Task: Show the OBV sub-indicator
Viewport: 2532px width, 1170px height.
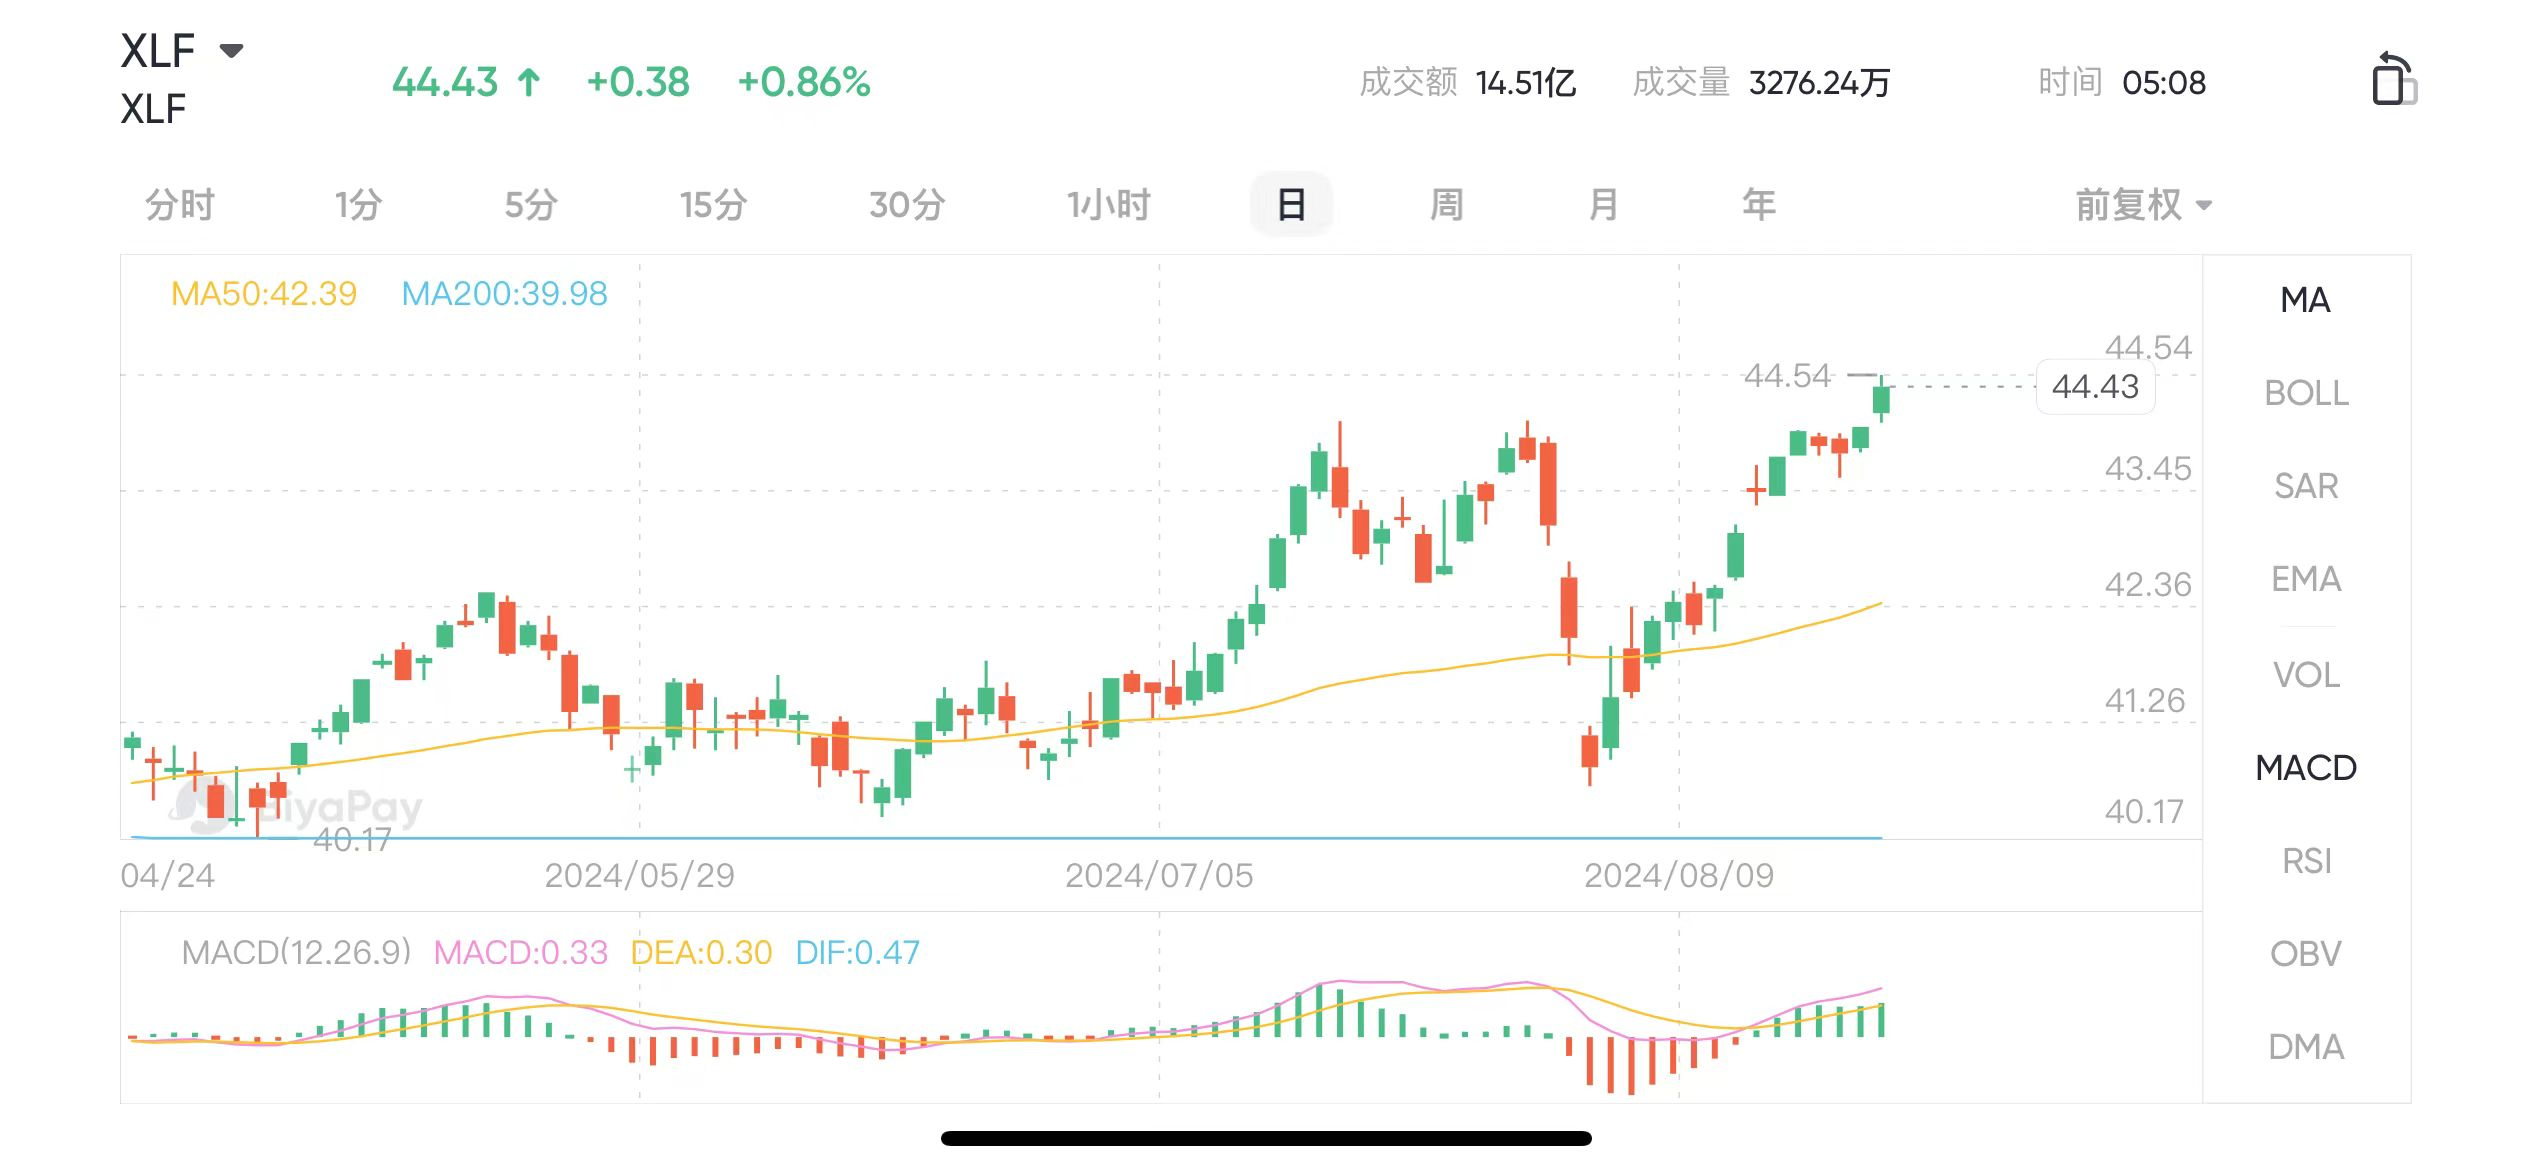Action: click(x=2306, y=954)
